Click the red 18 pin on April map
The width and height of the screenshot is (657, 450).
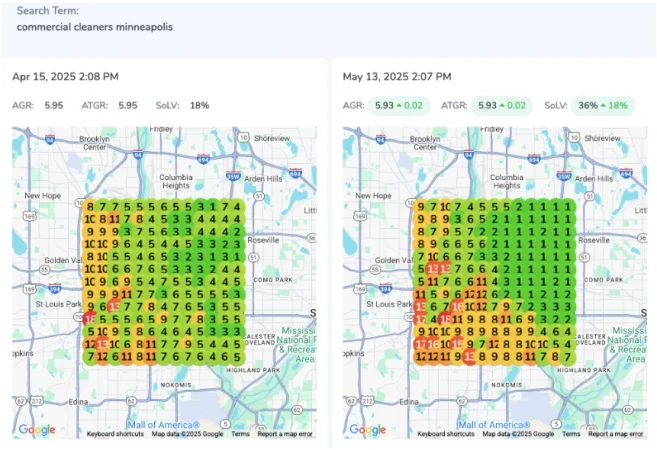tap(90, 319)
